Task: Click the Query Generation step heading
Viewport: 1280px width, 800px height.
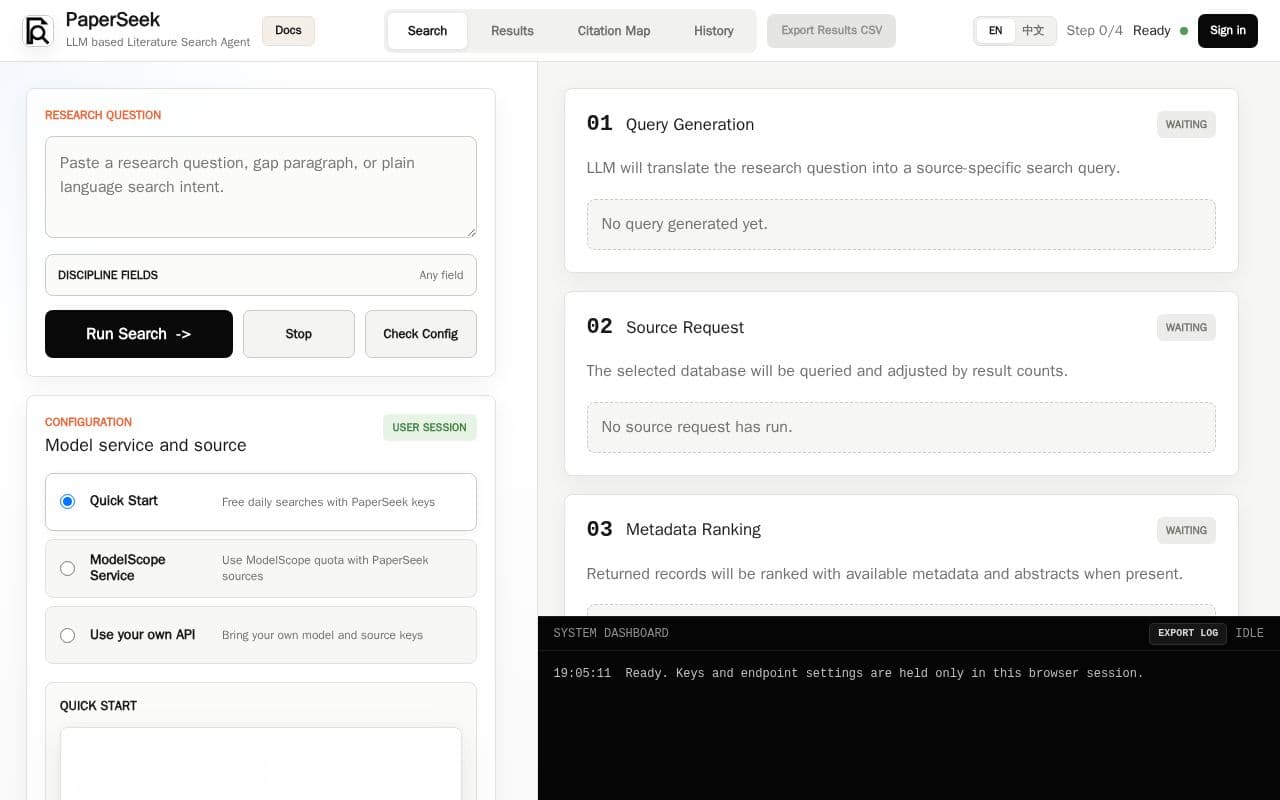Action: pyautogui.click(x=690, y=124)
